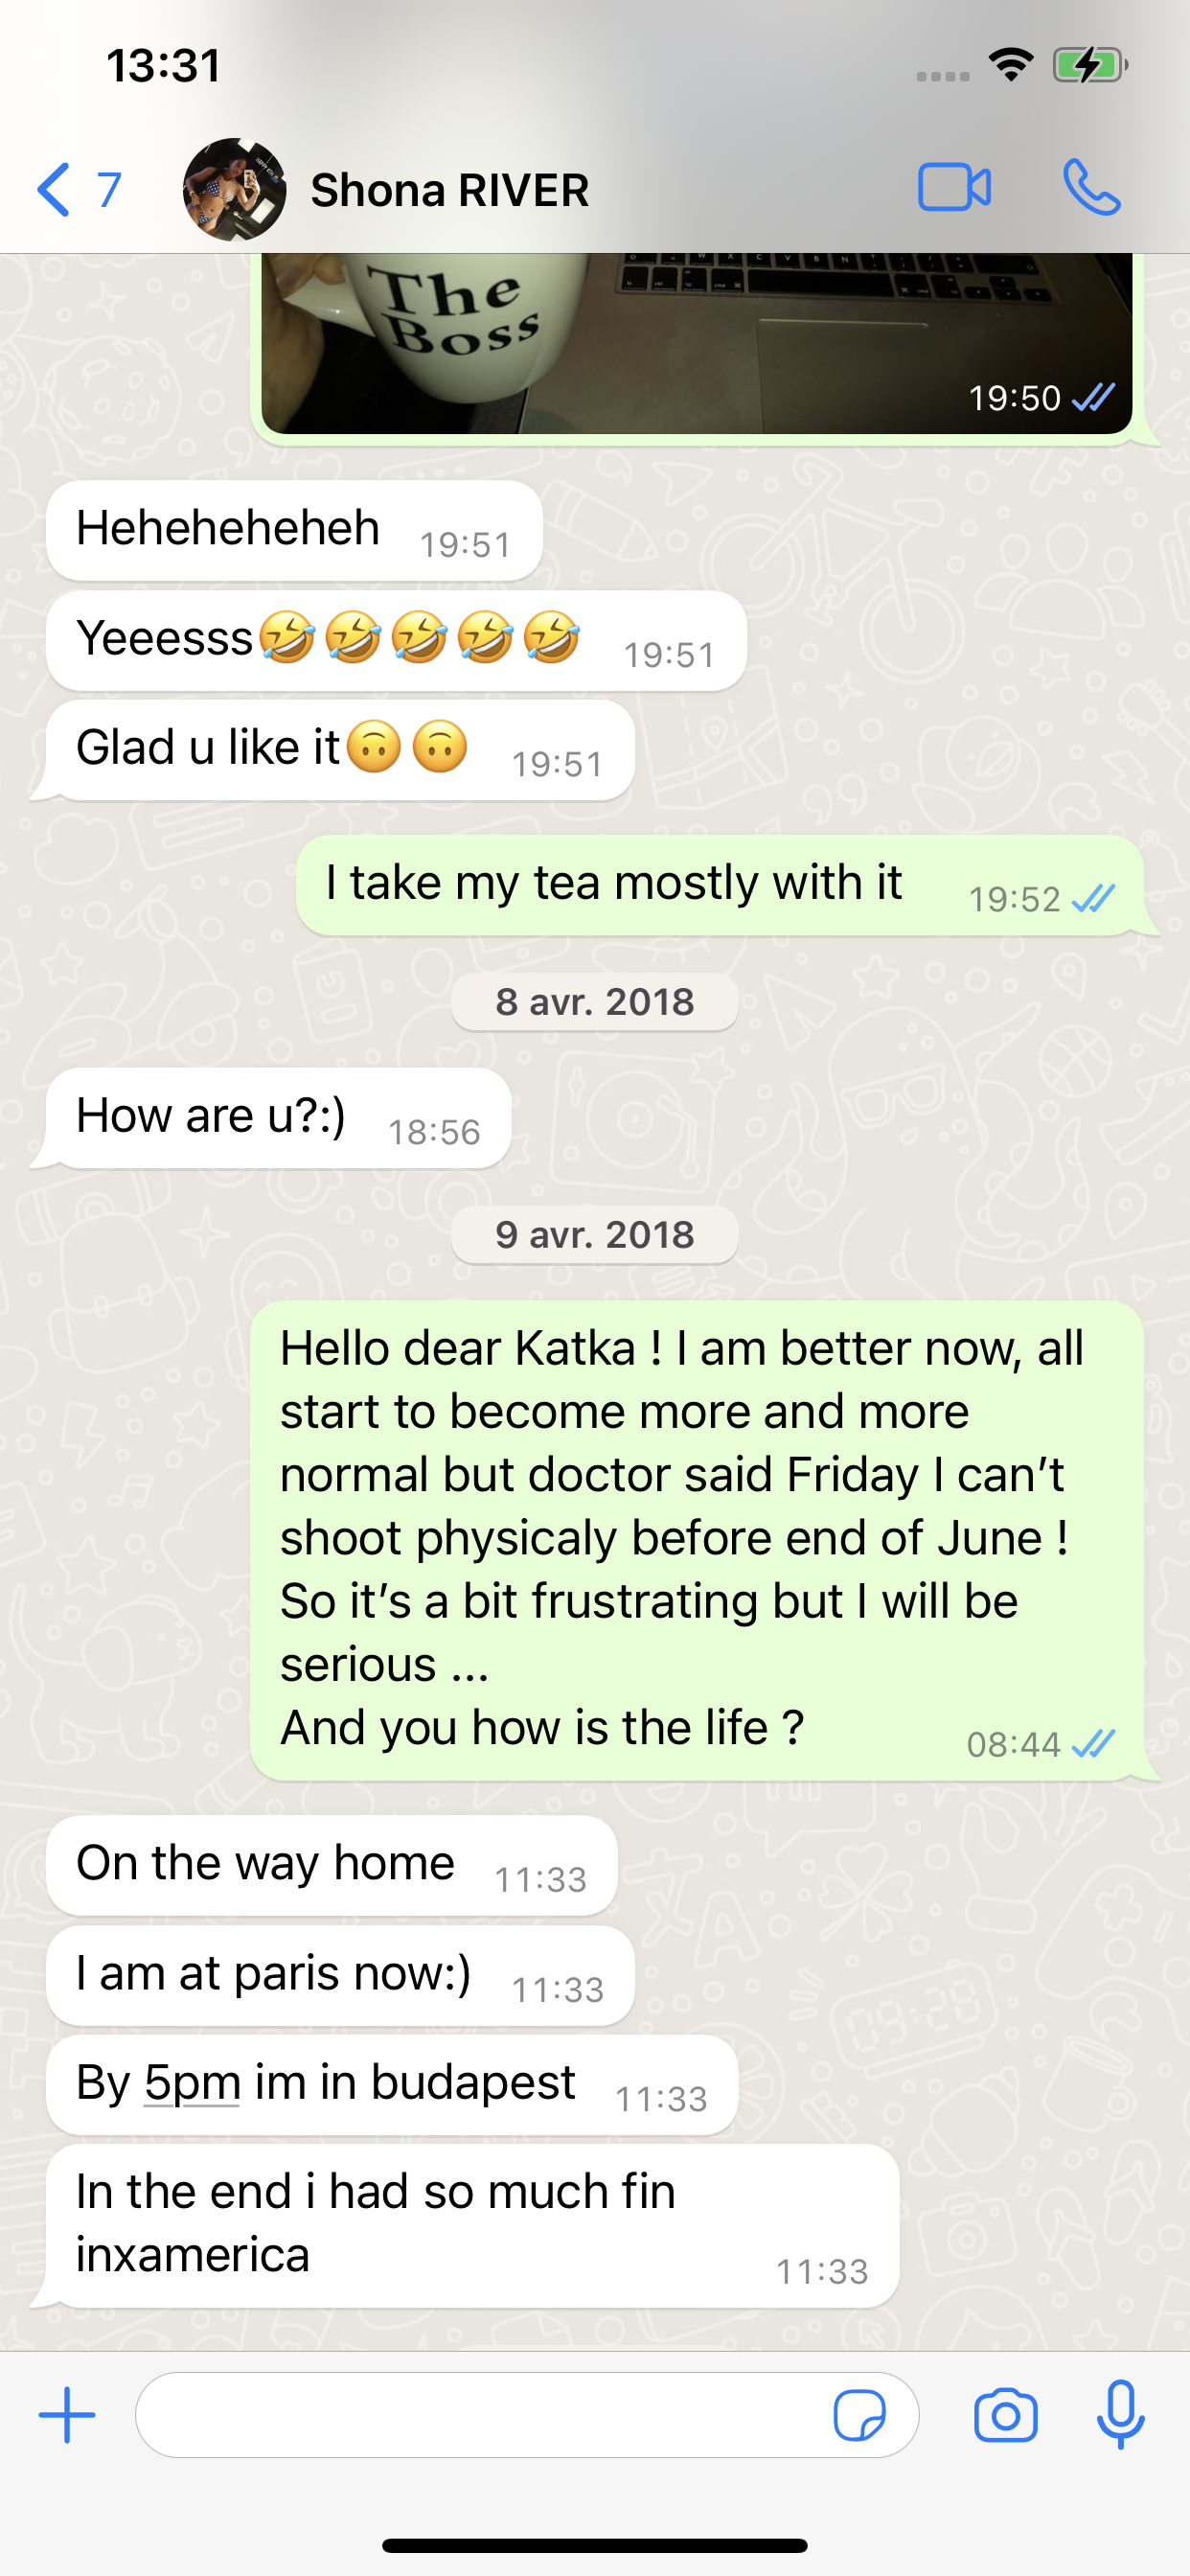Open Shona RIVER's profile picture
Screen dimensions: 1190x2576
click(234, 189)
